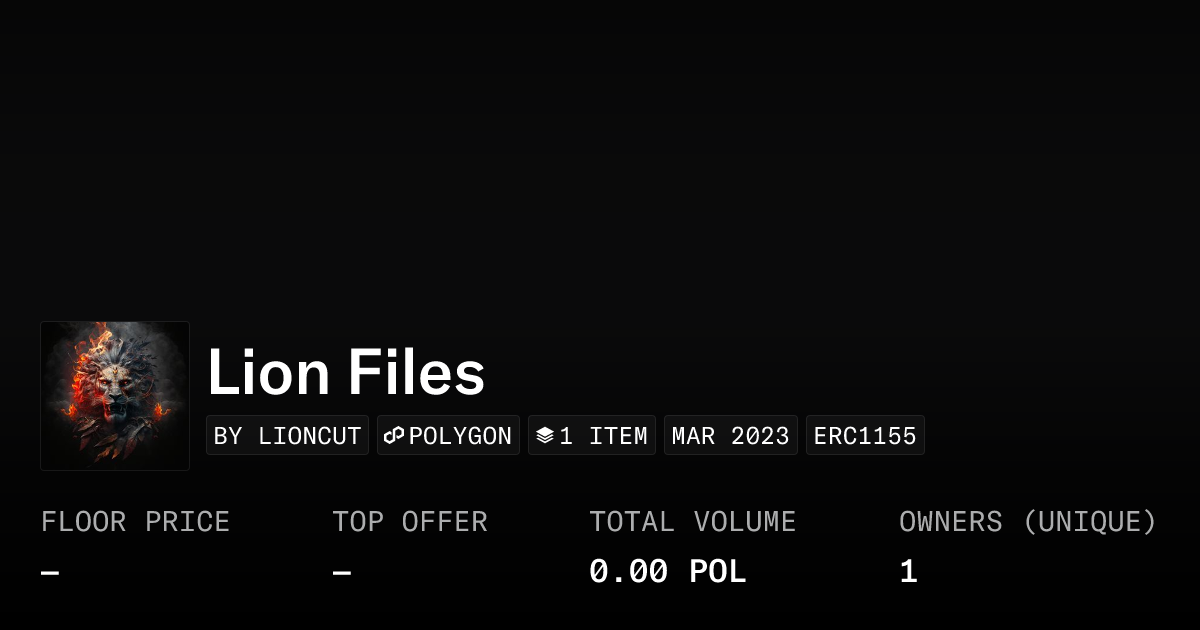The height and width of the screenshot is (630, 1200).
Task: Click the TOP OFFER stat label
Action: click(410, 522)
